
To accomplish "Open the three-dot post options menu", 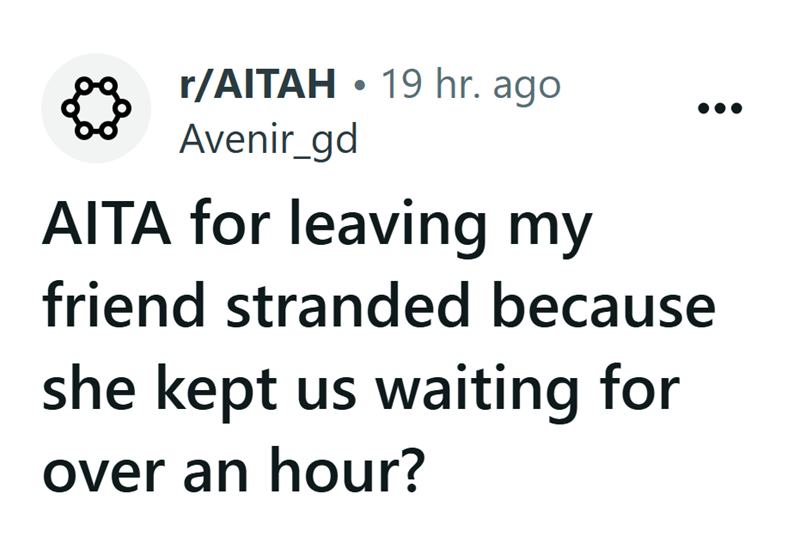I will pos(722,109).
